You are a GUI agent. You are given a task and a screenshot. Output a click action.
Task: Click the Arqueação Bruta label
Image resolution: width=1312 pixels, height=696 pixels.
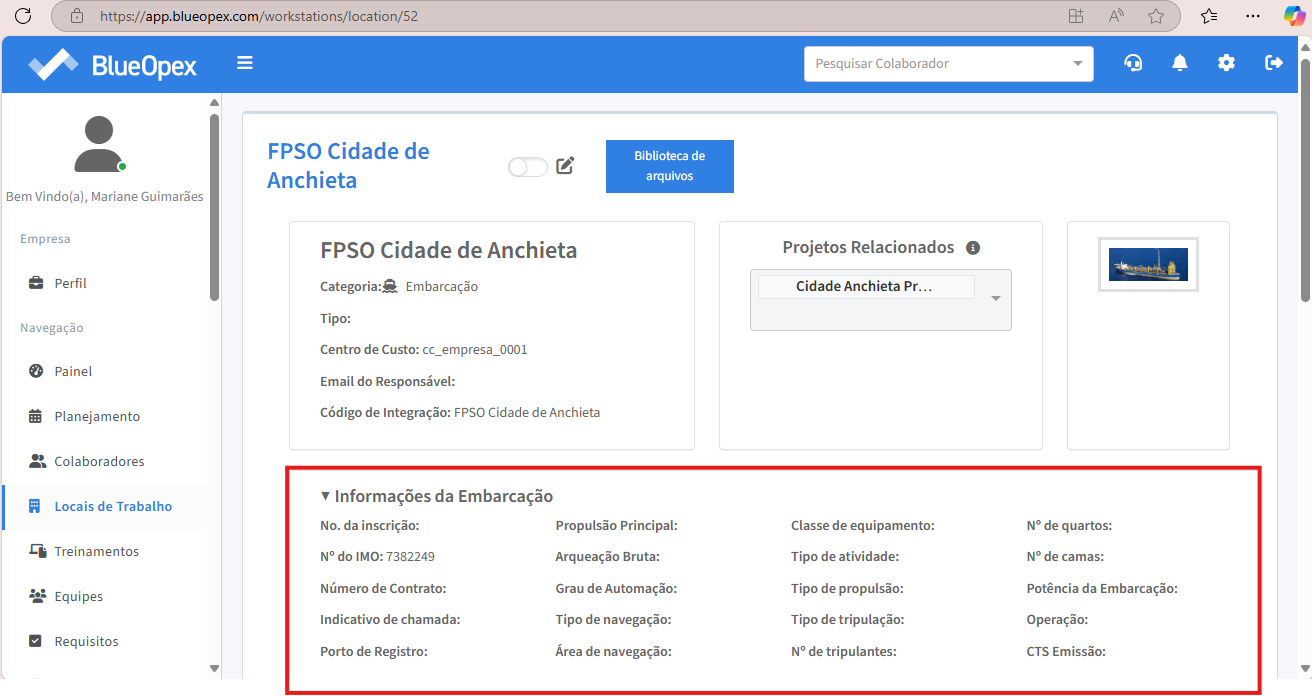tap(608, 556)
